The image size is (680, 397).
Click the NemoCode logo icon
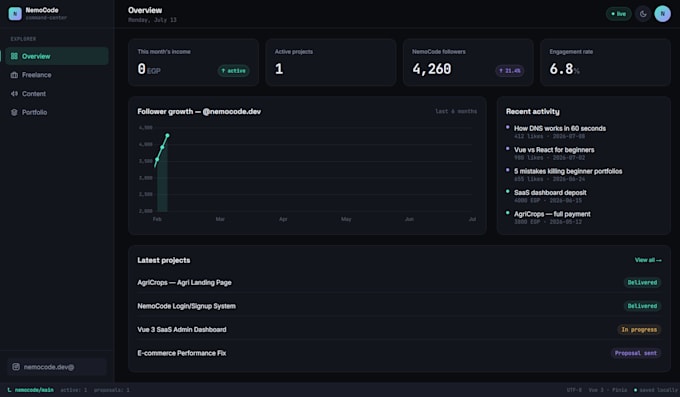15,13
